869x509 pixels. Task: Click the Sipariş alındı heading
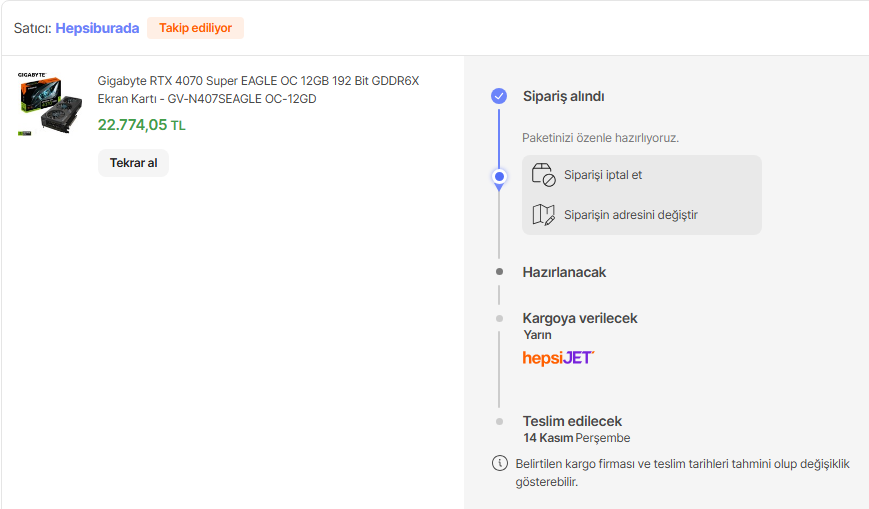click(x=564, y=96)
